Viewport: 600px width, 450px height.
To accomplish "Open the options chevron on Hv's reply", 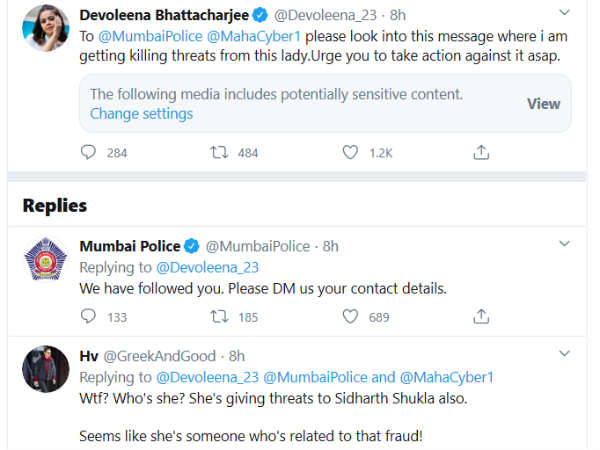I will point(564,354).
